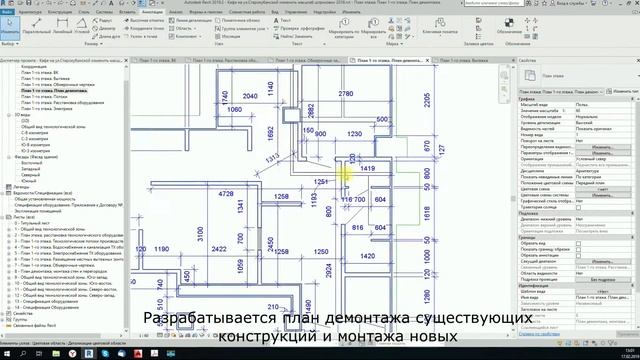Screen dimensions: 640x360
Task: Click the Apply button in Properties
Action: point(627,334)
